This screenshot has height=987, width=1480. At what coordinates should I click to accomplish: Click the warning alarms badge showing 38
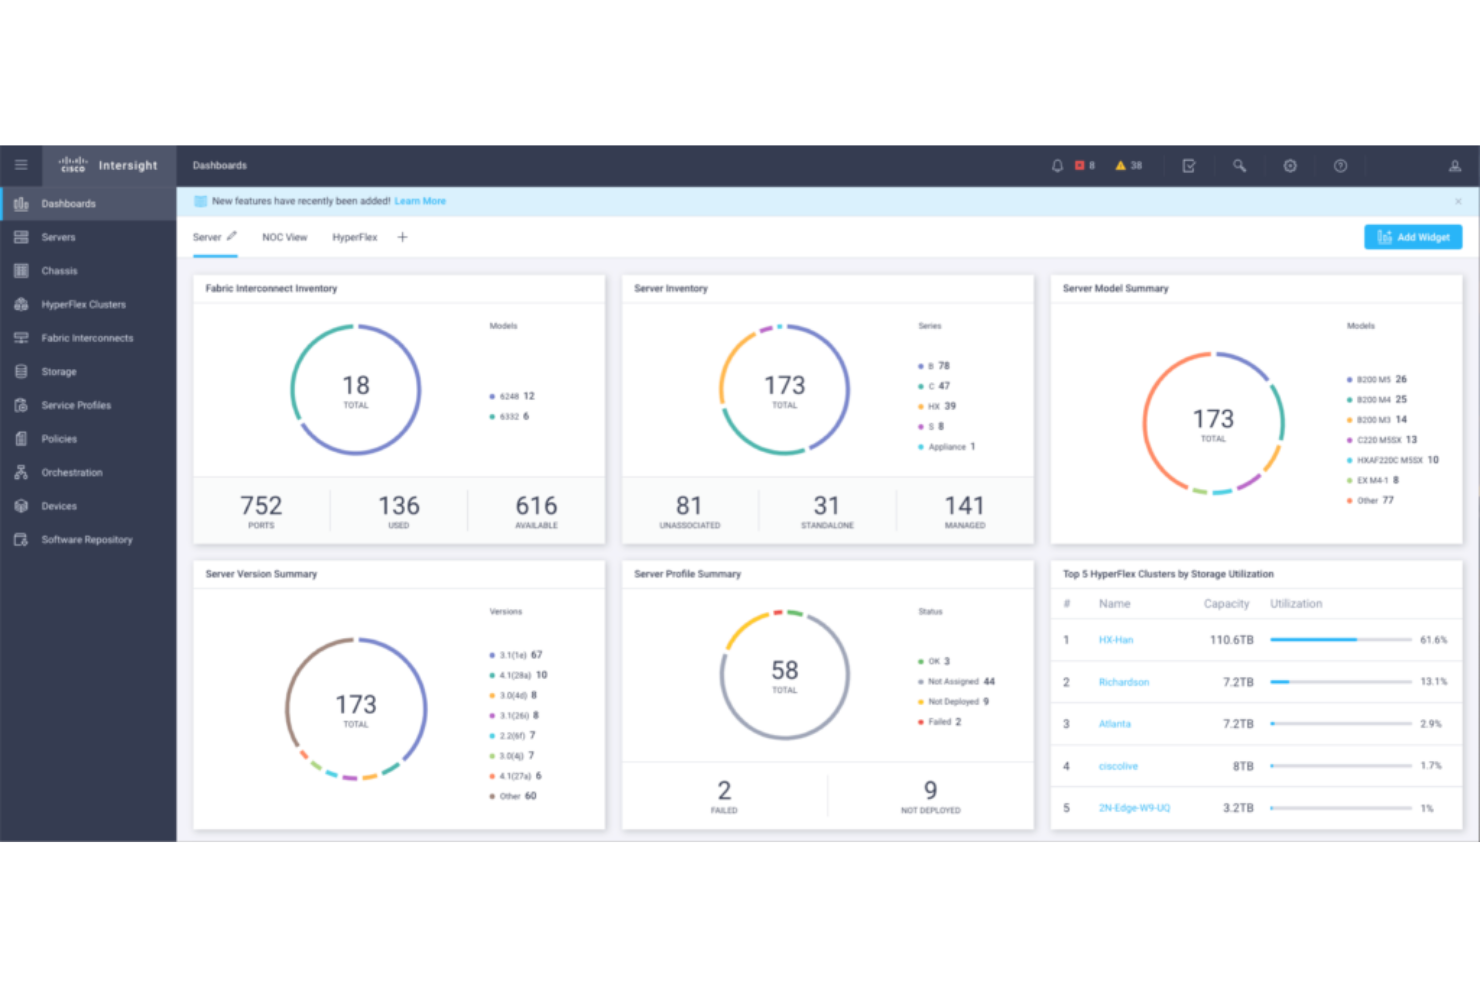[1128, 165]
